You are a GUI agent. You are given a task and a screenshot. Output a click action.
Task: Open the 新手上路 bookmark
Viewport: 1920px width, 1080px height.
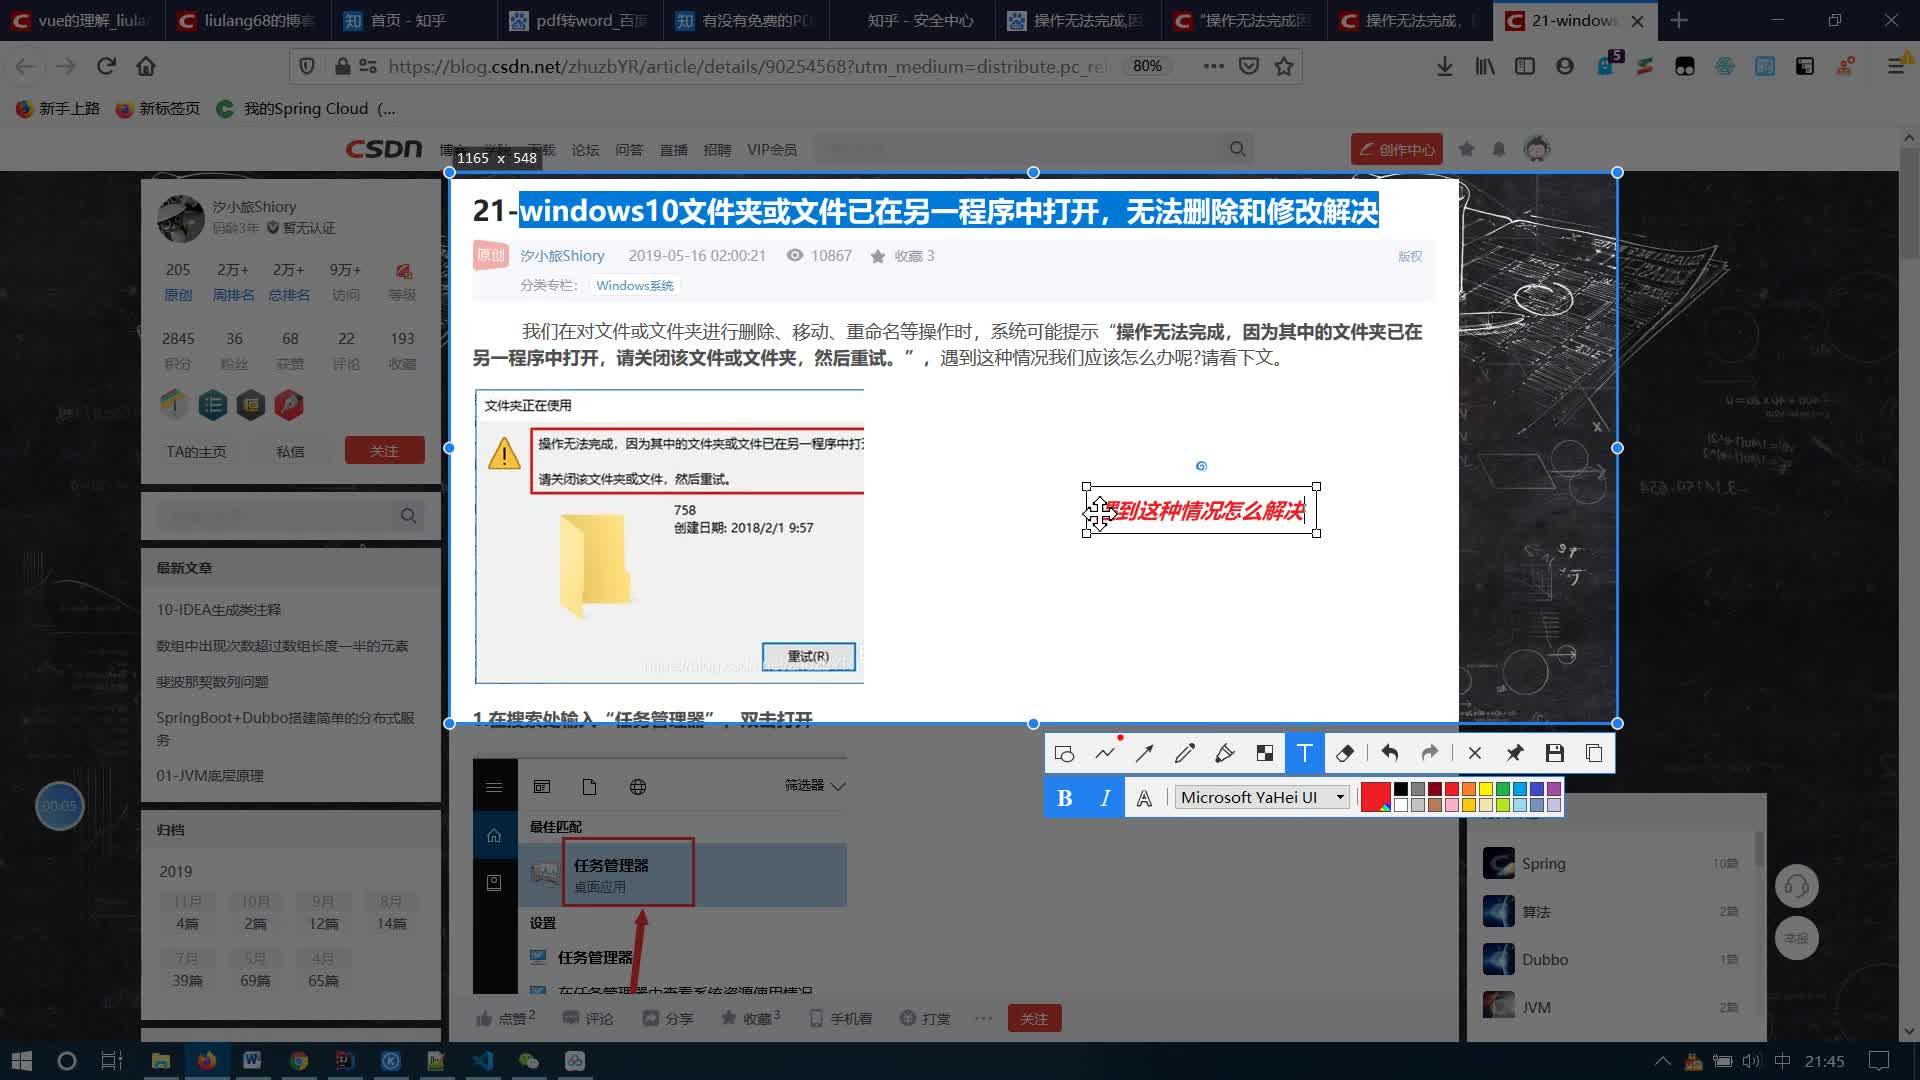point(58,108)
